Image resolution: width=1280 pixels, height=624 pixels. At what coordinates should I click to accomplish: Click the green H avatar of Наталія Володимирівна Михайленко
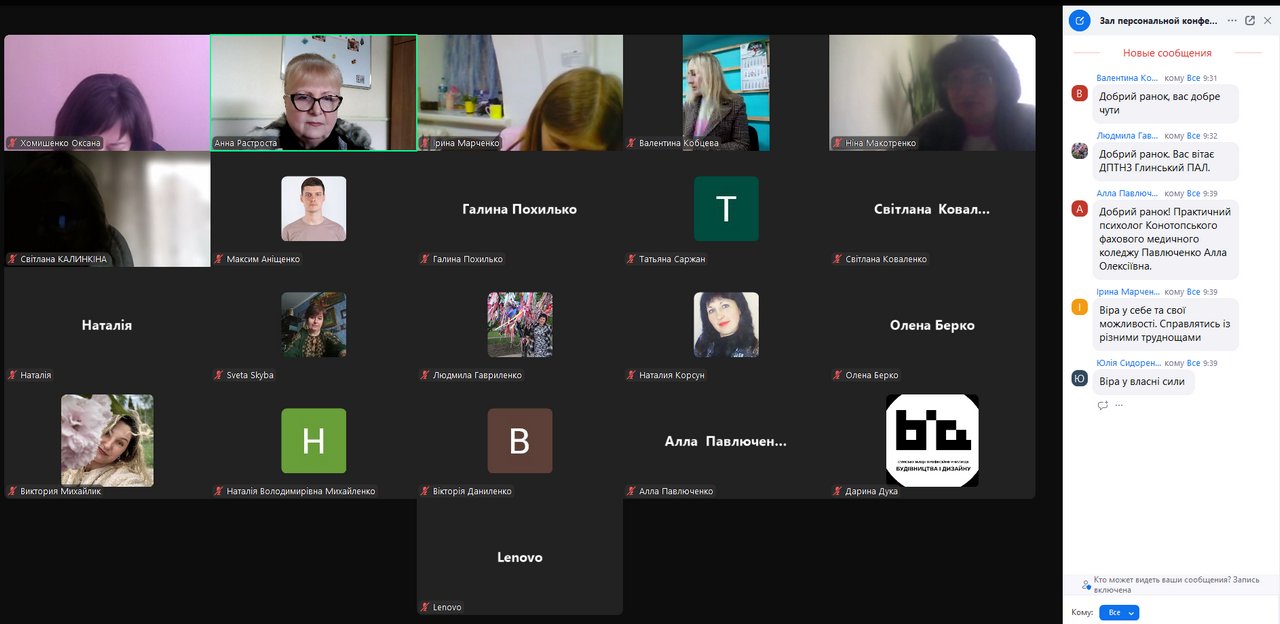(314, 441)
